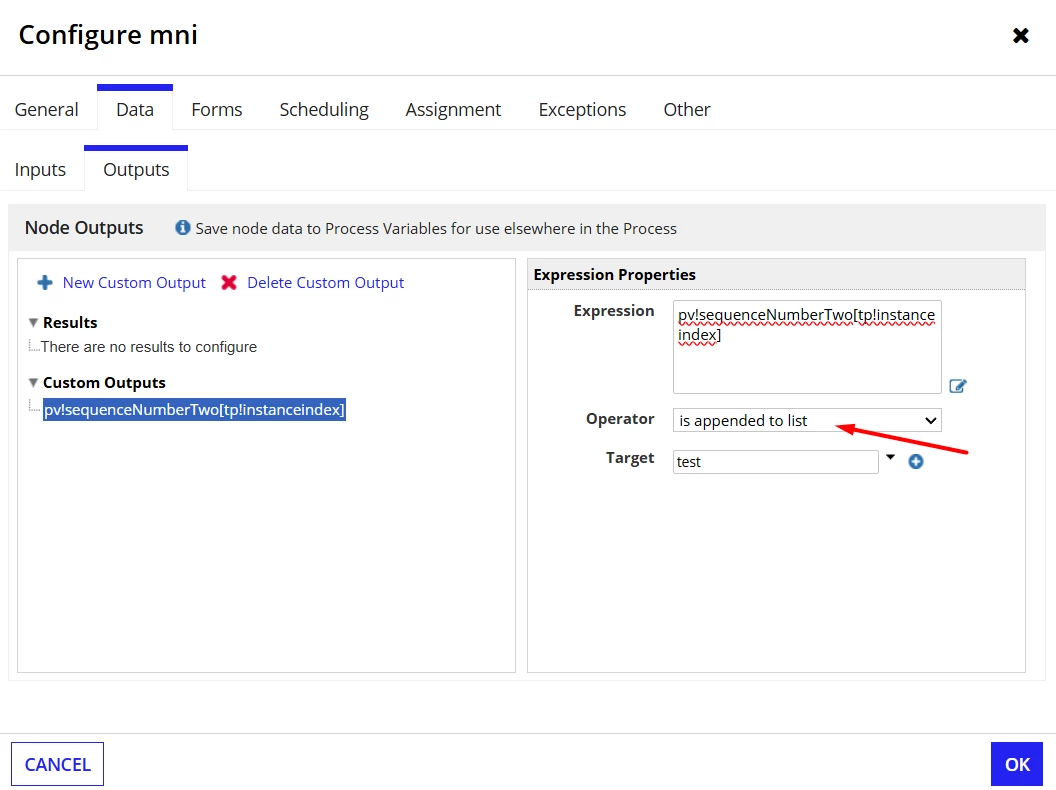Viewport: 1056px width, 790px height.
Task: Go to the Assignment tab
Action: pyautogui.click(x=453, y=109)
